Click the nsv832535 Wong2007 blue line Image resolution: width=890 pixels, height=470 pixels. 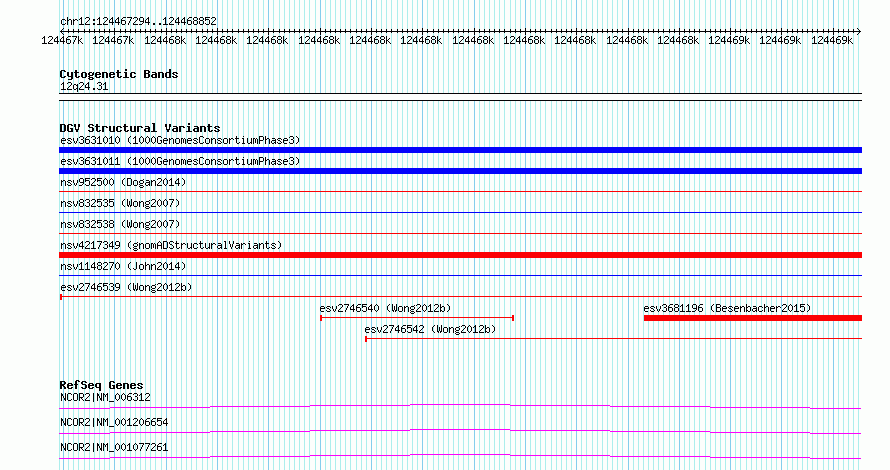(x=460, y=213)
